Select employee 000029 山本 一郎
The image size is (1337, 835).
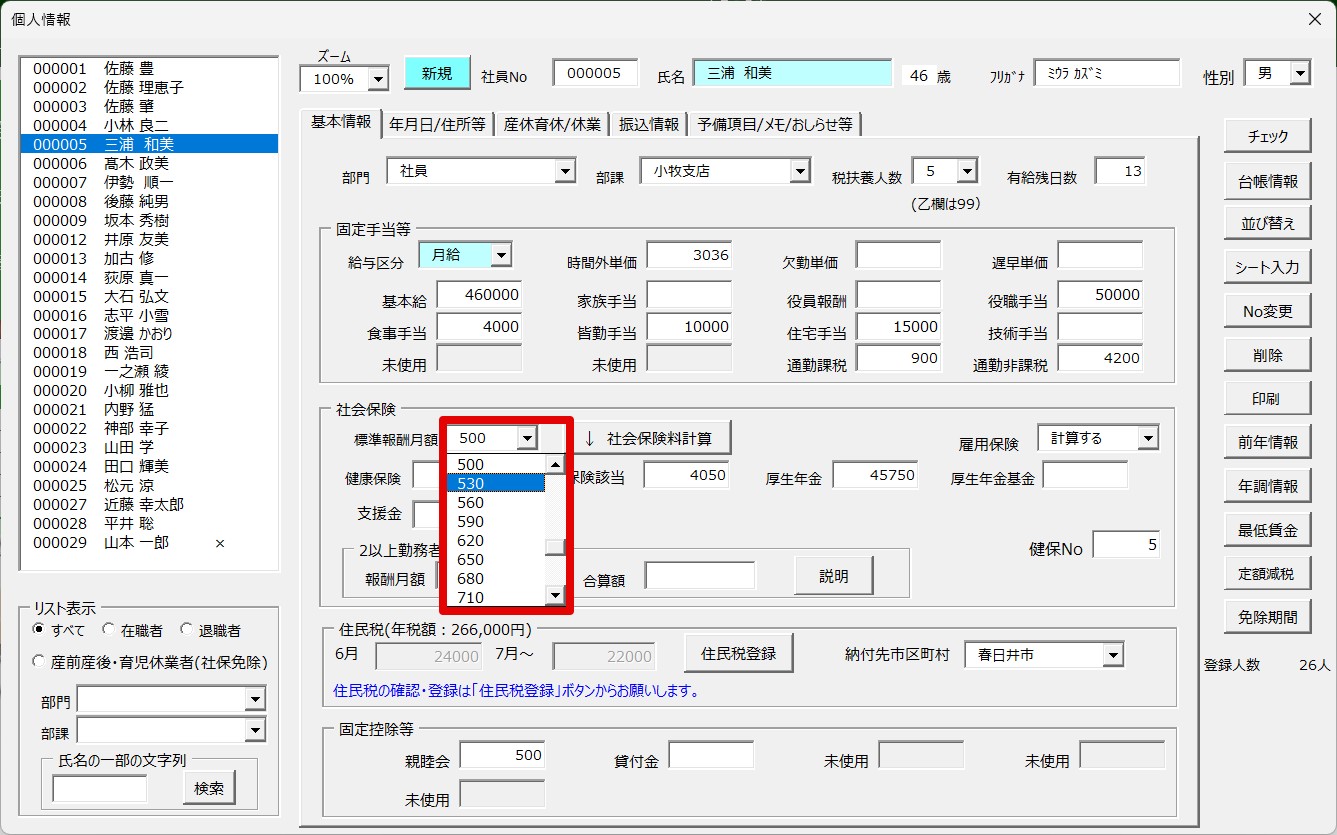[149, 543]
